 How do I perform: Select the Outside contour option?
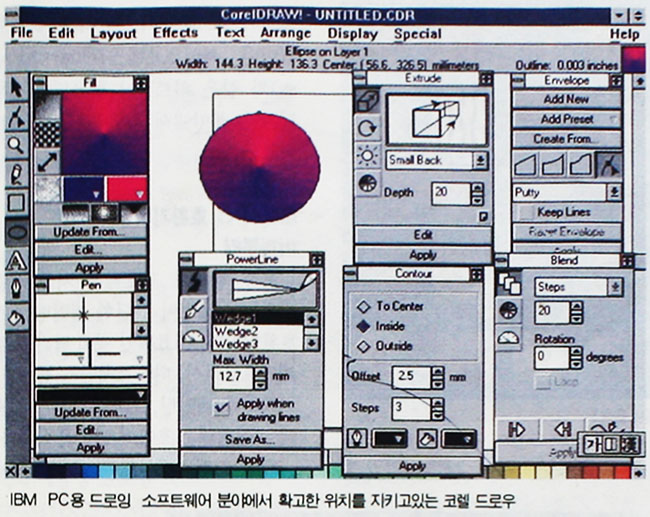pos(384,346)
